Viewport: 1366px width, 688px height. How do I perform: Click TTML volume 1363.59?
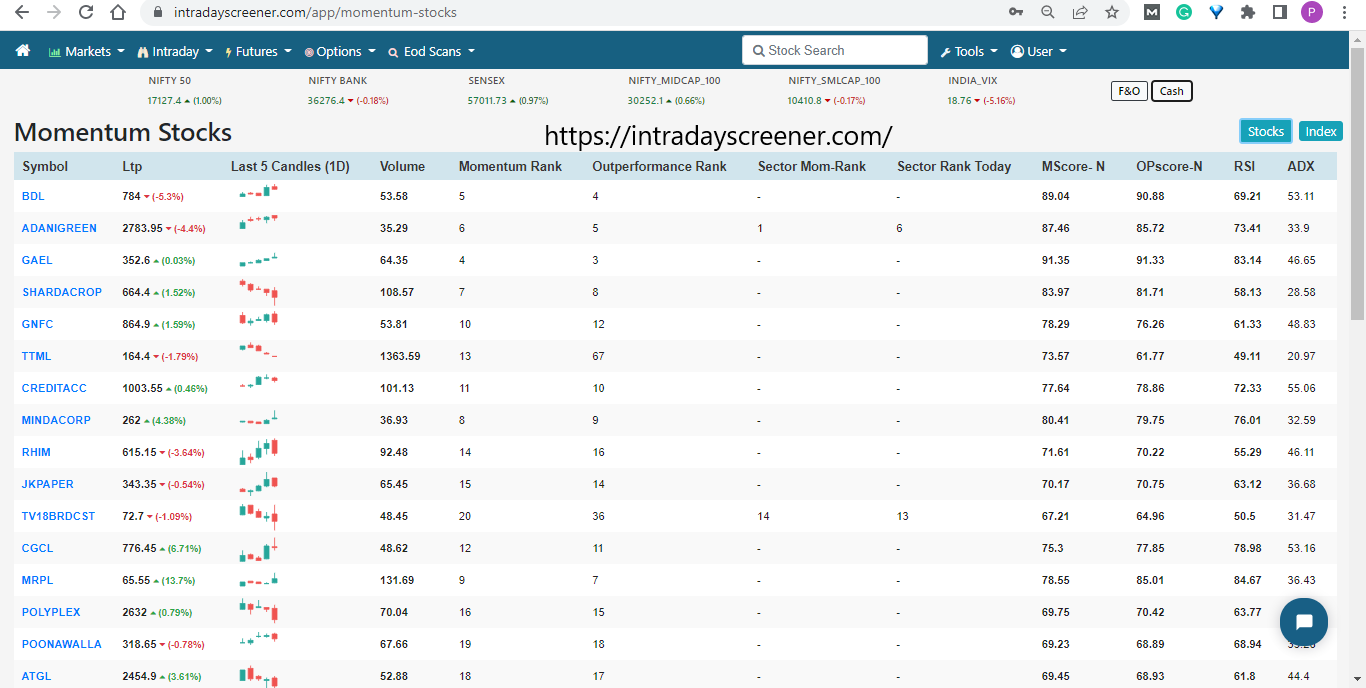[400, 356]
